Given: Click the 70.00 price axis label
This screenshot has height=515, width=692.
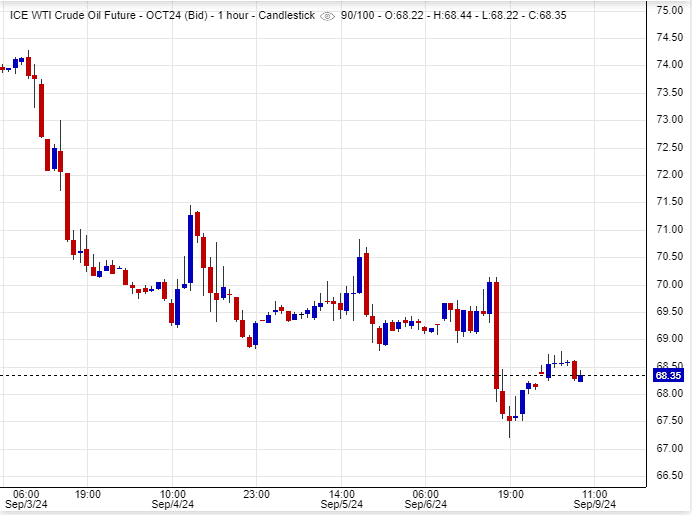Looking at the screenshot, I should pyautogui.click(x=669, y=284).
